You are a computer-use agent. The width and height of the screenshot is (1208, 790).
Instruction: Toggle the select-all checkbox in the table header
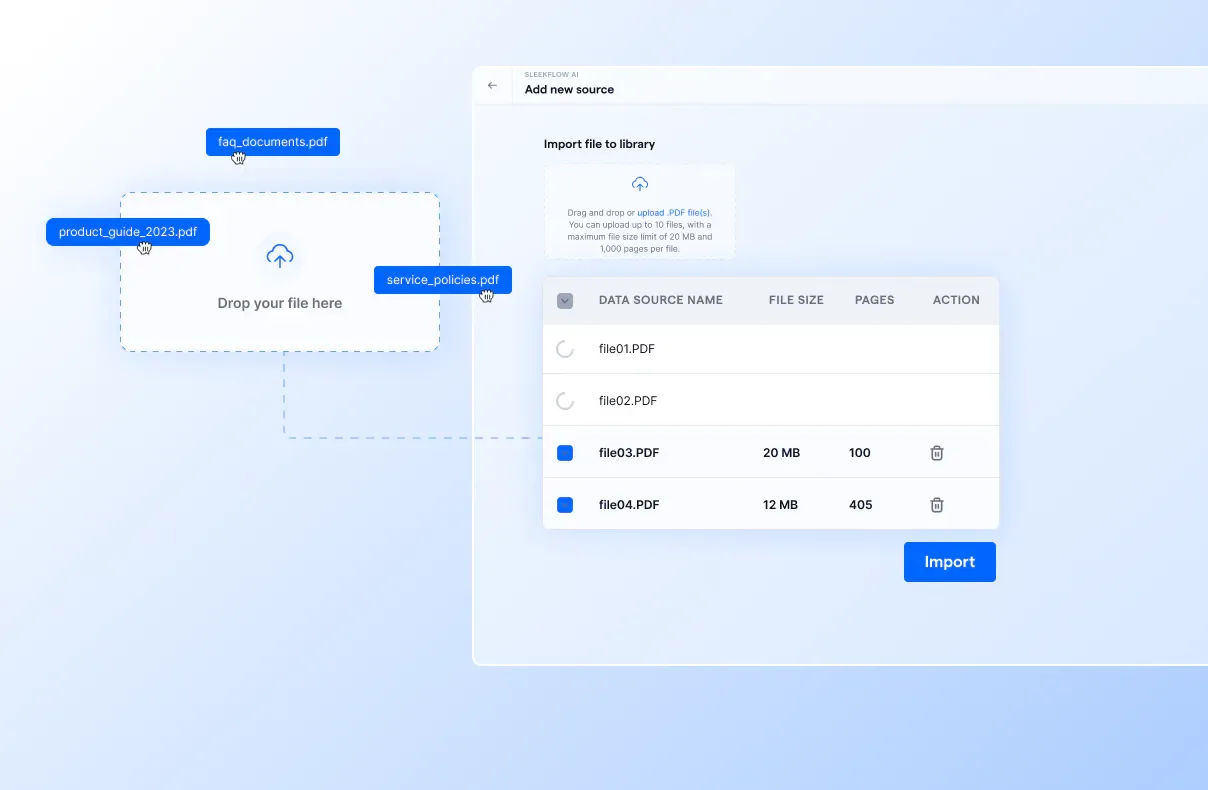click(x=565, y=300)
